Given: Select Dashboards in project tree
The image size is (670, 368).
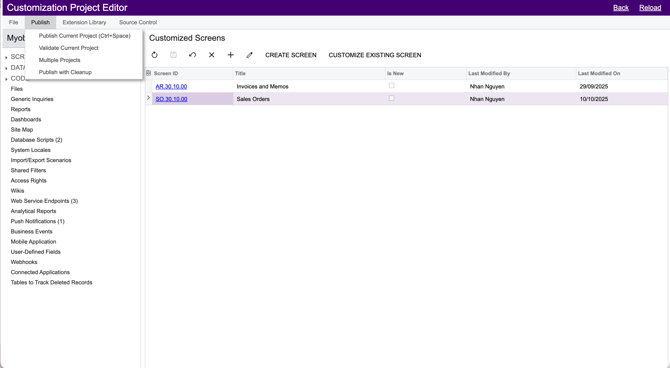Looking at the screenshot, I should coord(26,119).
